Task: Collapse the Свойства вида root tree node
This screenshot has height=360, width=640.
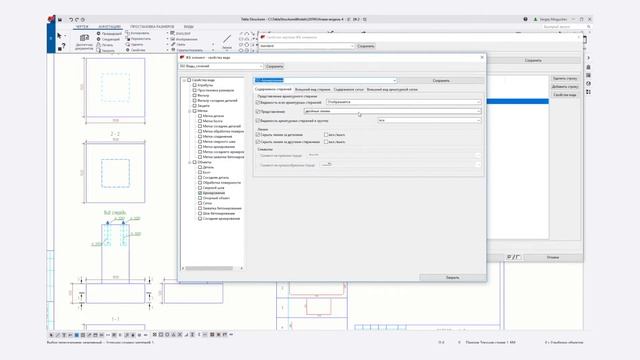Action: pos(184,80)
